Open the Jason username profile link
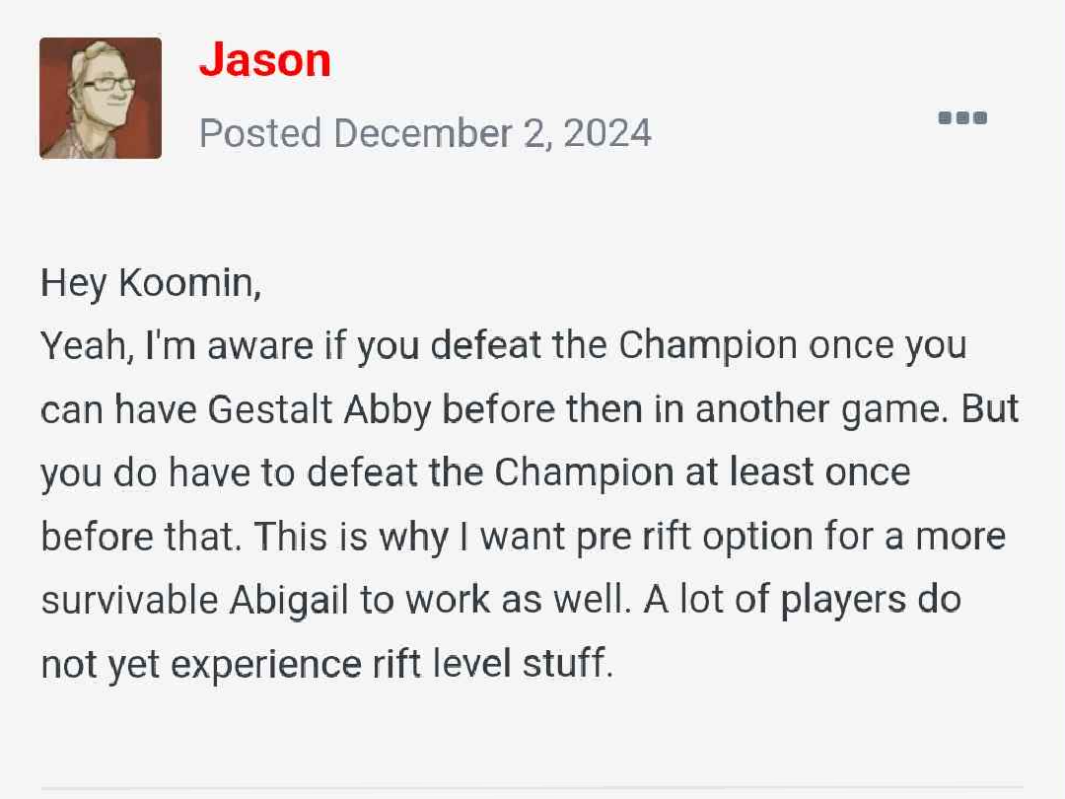 click(265, 60)
